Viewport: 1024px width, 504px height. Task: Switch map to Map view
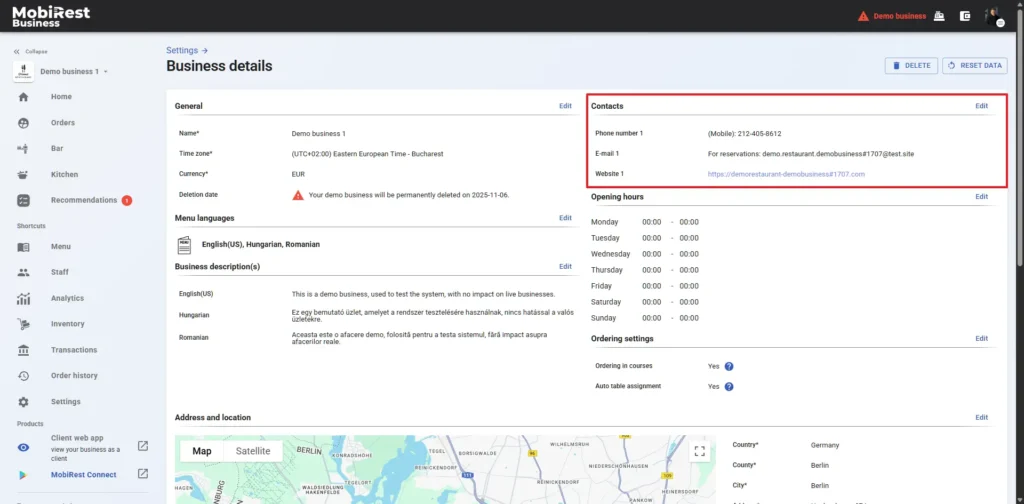(x=202, y=451)
